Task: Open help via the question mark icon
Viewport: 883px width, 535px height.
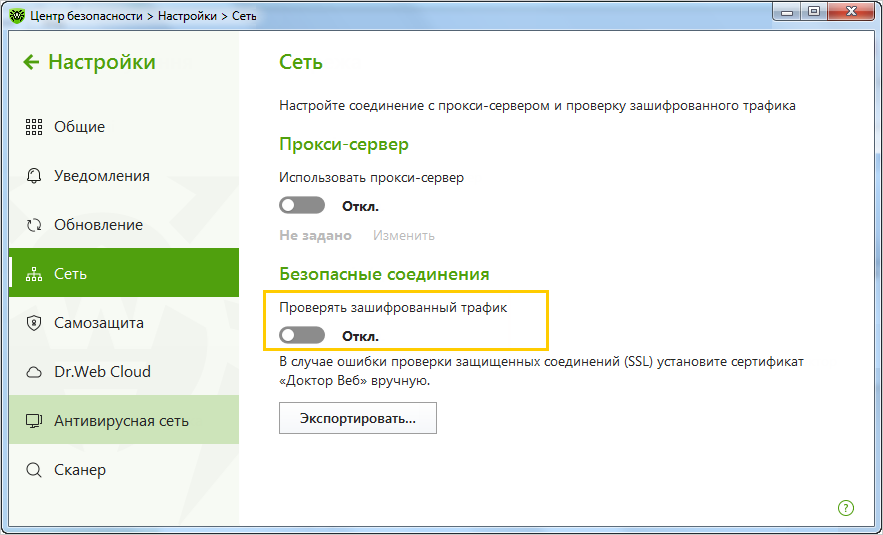Action: 845,508
